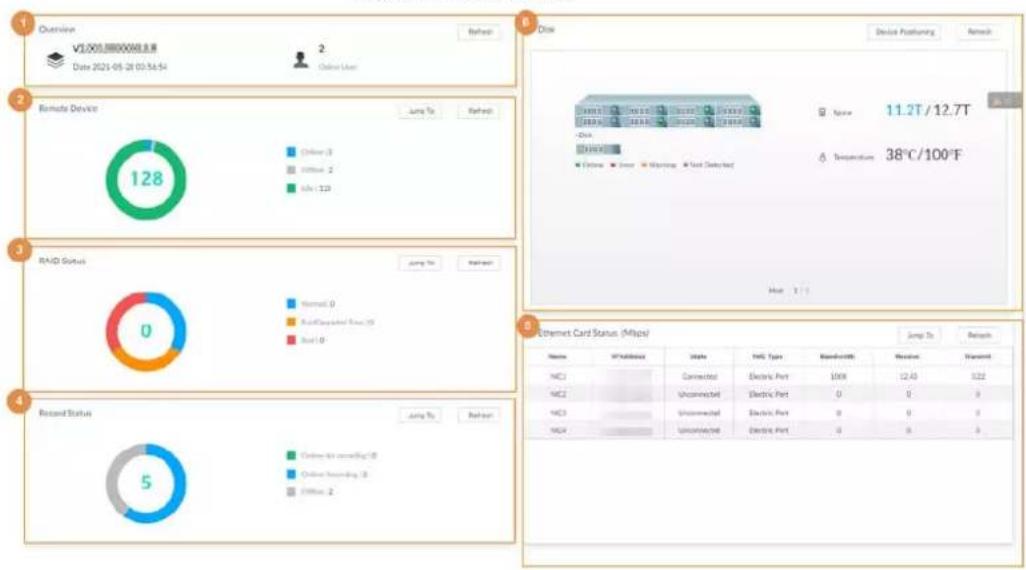Click the blue Online legend square in Remote Device
The height and width of the screenshot is (570, 1026).
coord(291,152)
